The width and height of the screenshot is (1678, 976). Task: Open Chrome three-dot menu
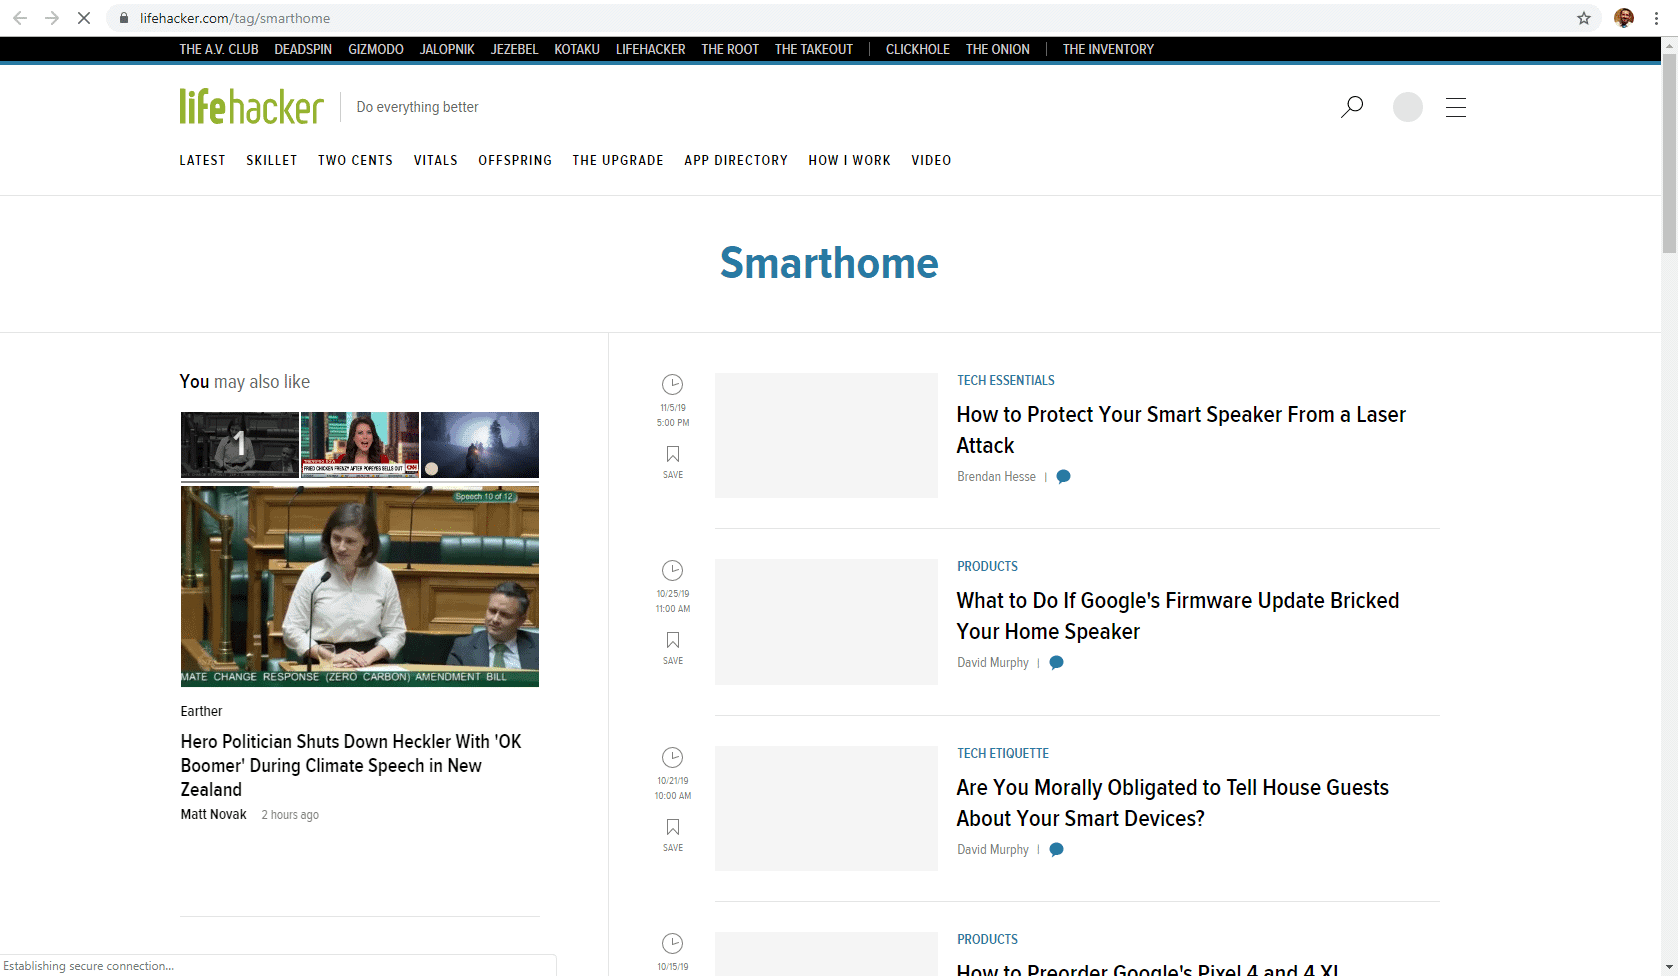(1656, 18)
